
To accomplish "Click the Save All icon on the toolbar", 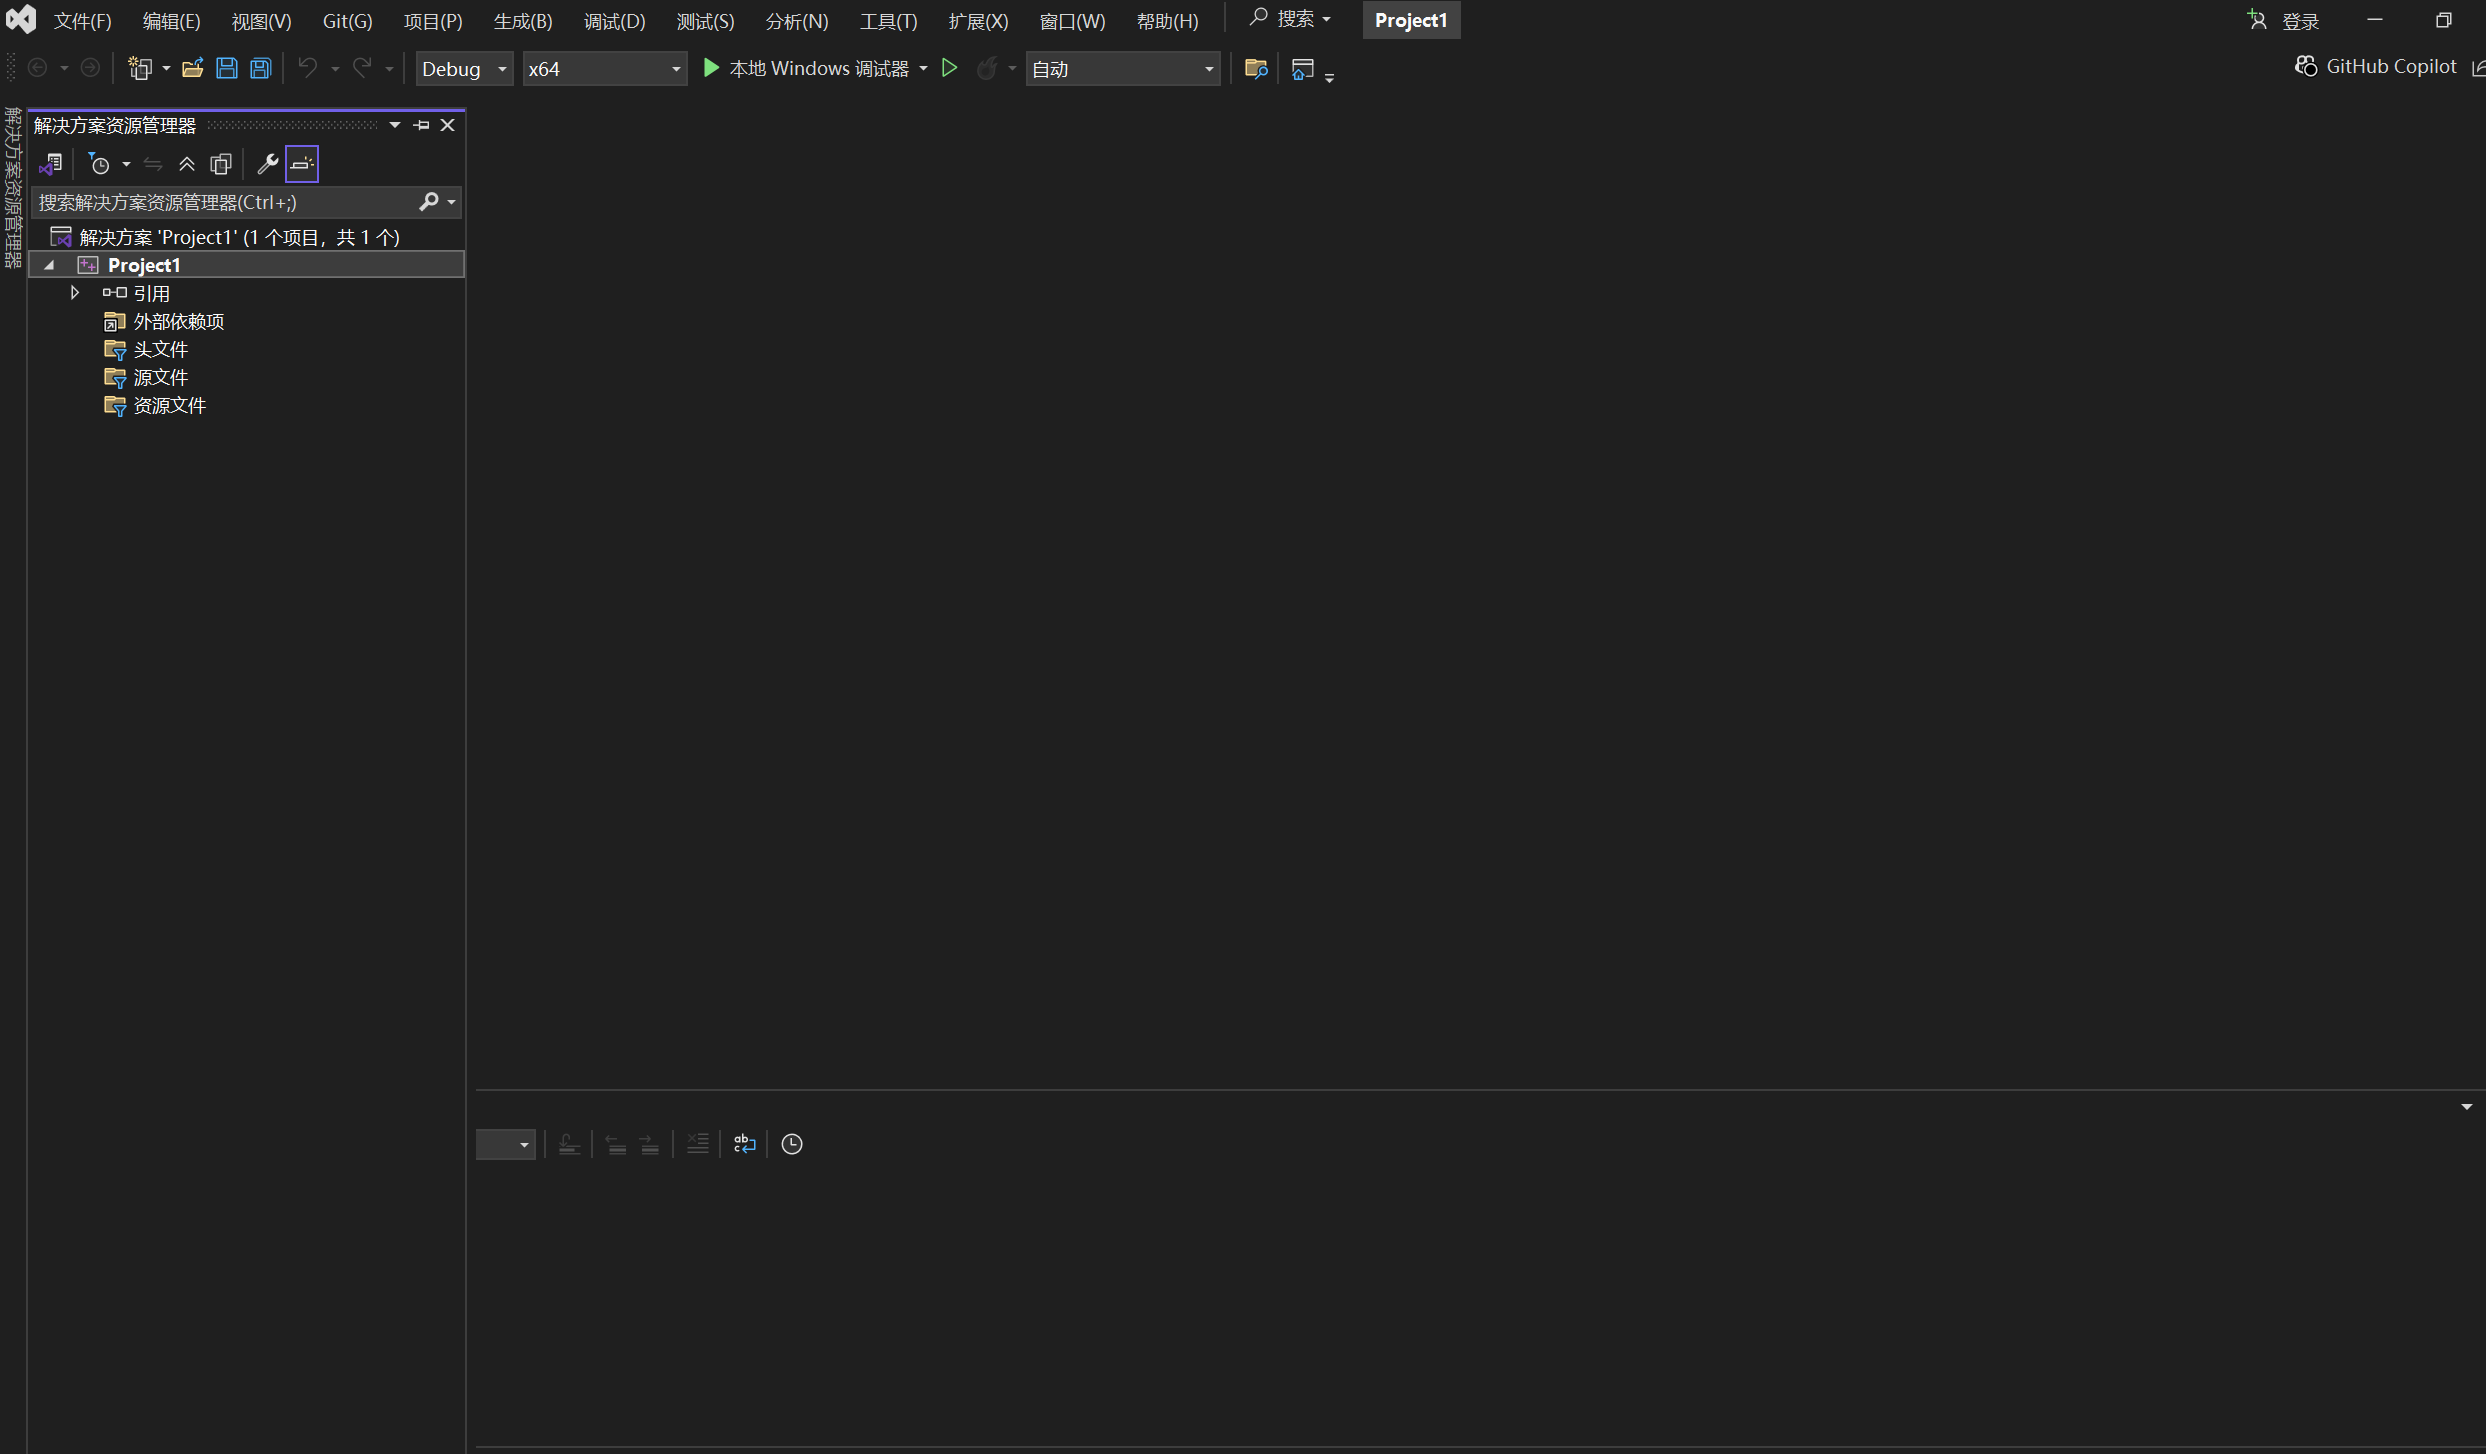I will point(259,67).
